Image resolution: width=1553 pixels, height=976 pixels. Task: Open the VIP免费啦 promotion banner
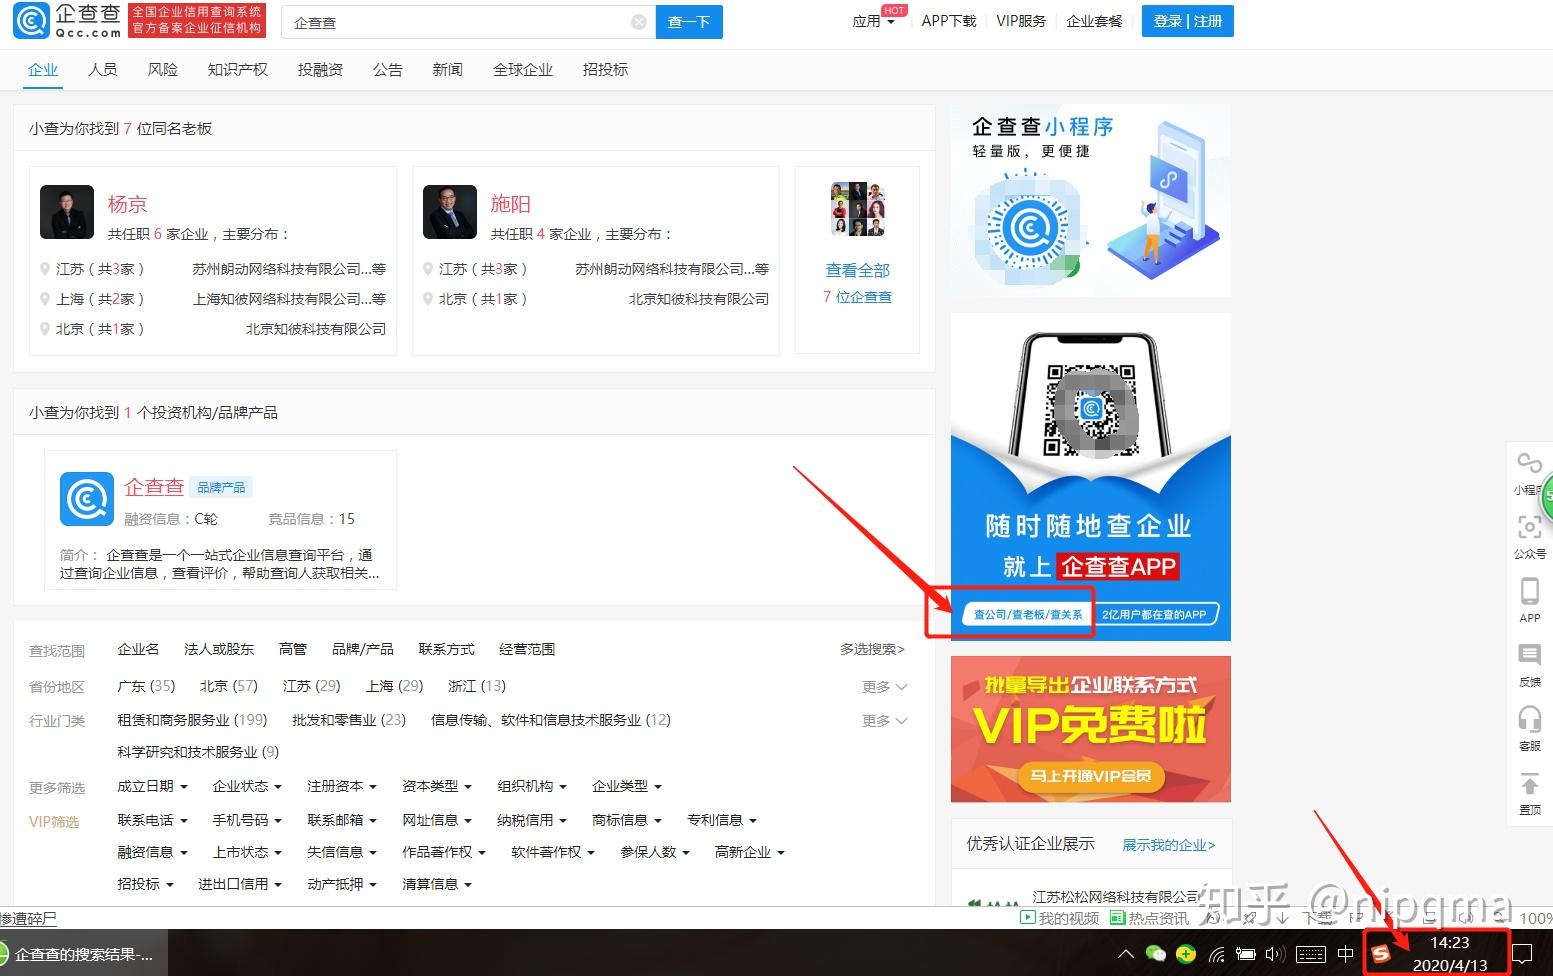point(1091,729)
